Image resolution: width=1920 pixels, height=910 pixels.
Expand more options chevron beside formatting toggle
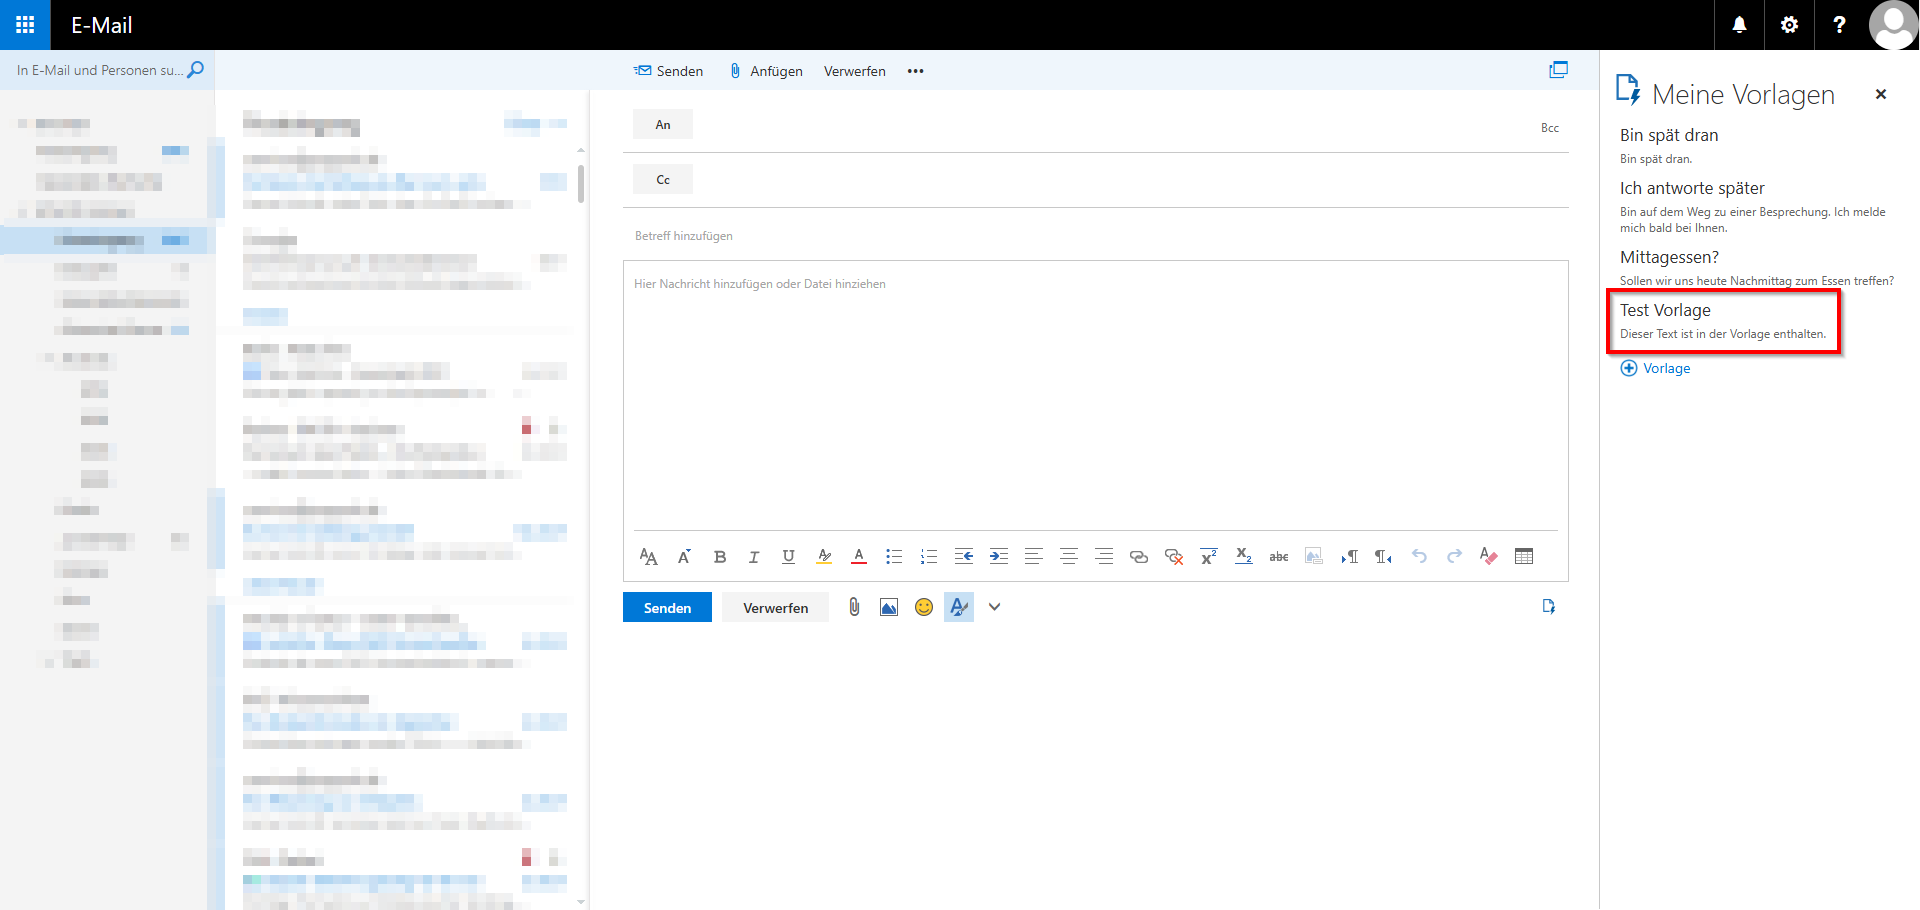[994, 607]
